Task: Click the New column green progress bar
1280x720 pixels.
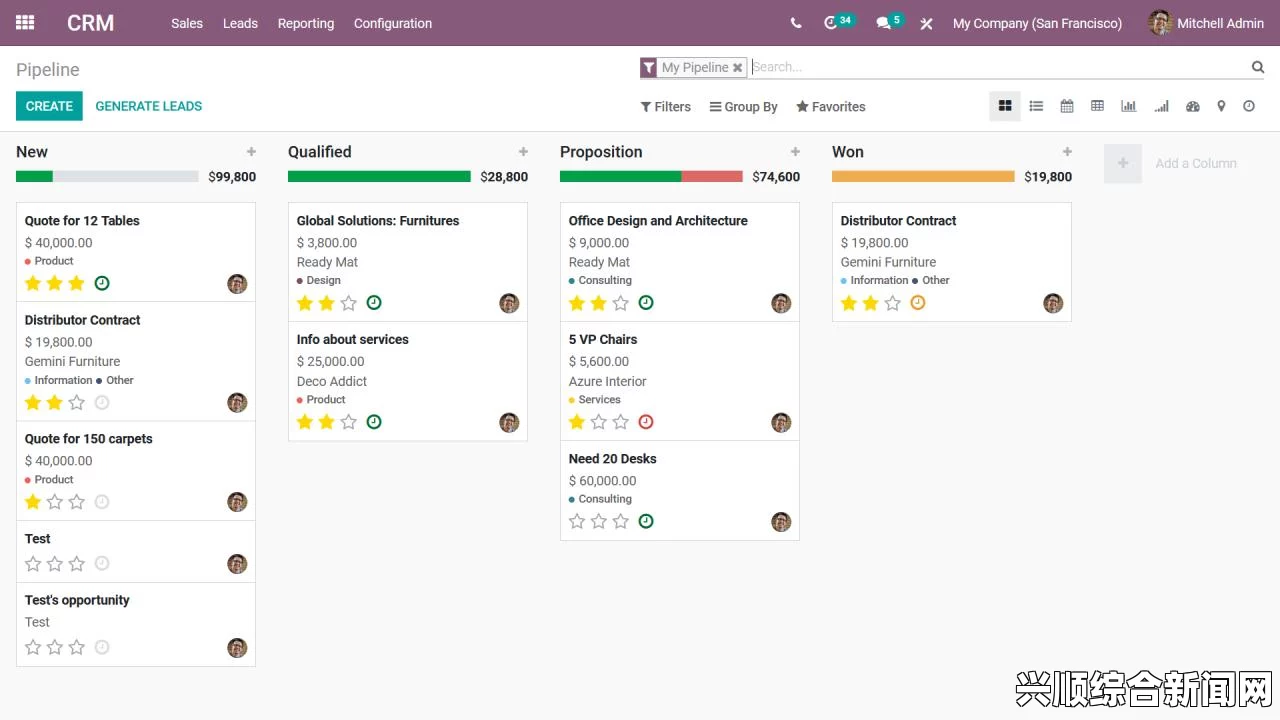Action: coord(34,176)
